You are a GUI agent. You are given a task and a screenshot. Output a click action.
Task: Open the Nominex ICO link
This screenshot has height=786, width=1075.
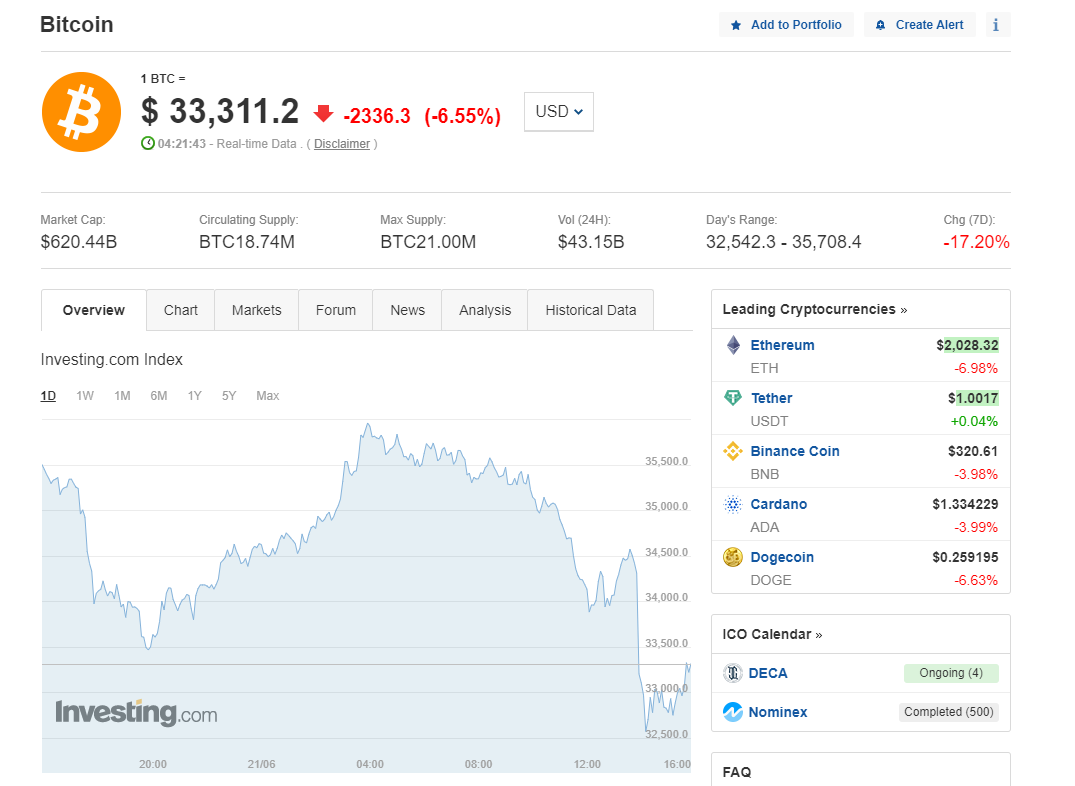pyautogui.click(x=777, y=712)
